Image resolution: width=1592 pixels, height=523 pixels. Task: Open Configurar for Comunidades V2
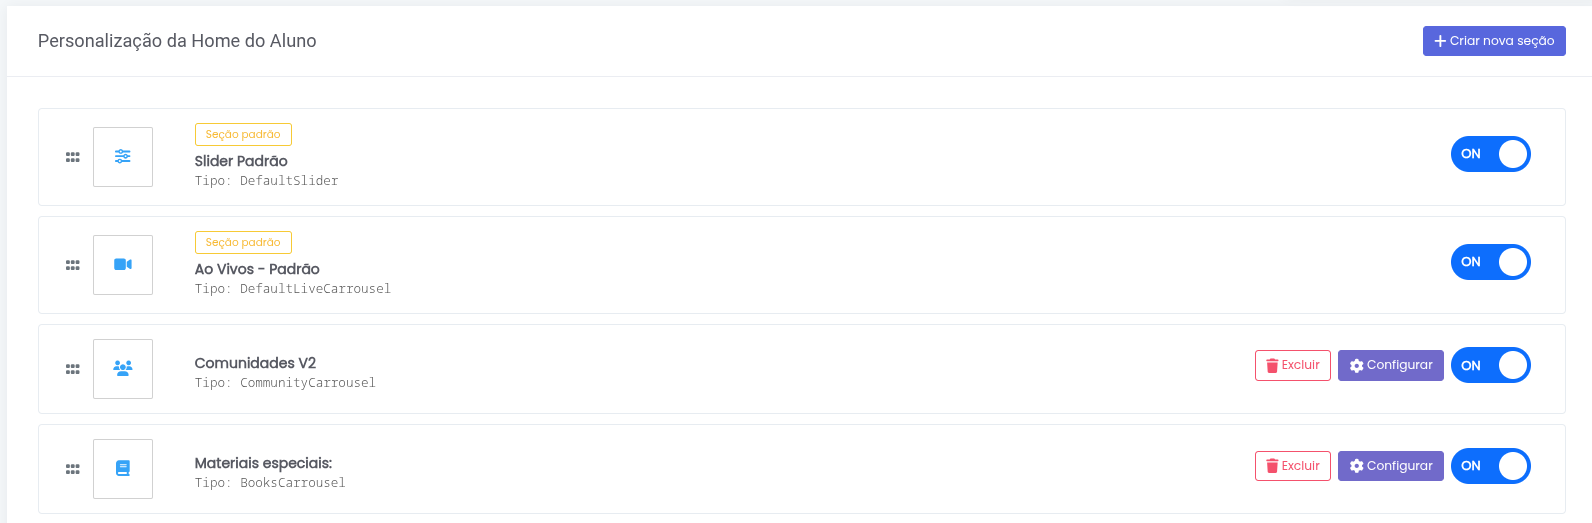(x=1390, y=365)
